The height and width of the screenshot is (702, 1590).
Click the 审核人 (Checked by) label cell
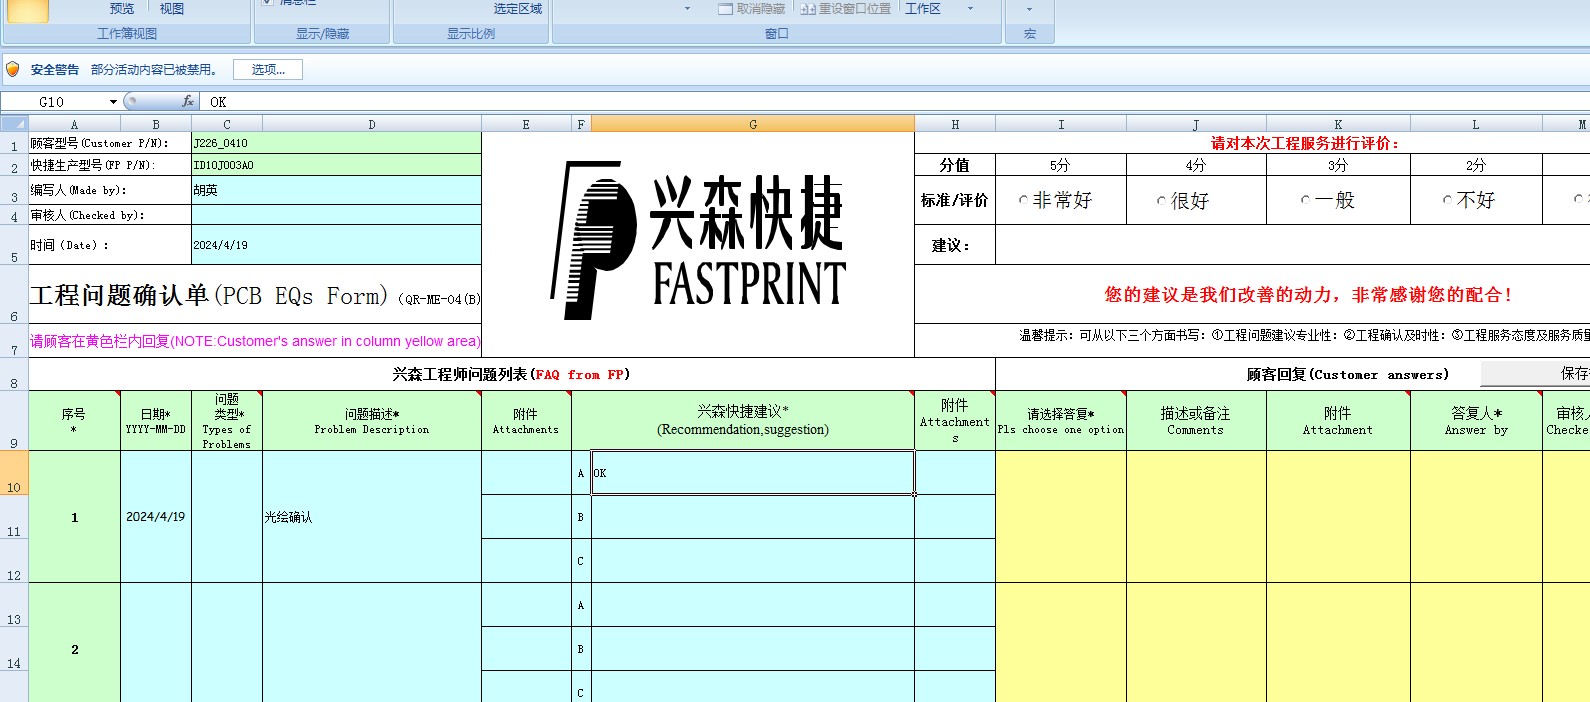pyautogui.click(x=110, y=215)
